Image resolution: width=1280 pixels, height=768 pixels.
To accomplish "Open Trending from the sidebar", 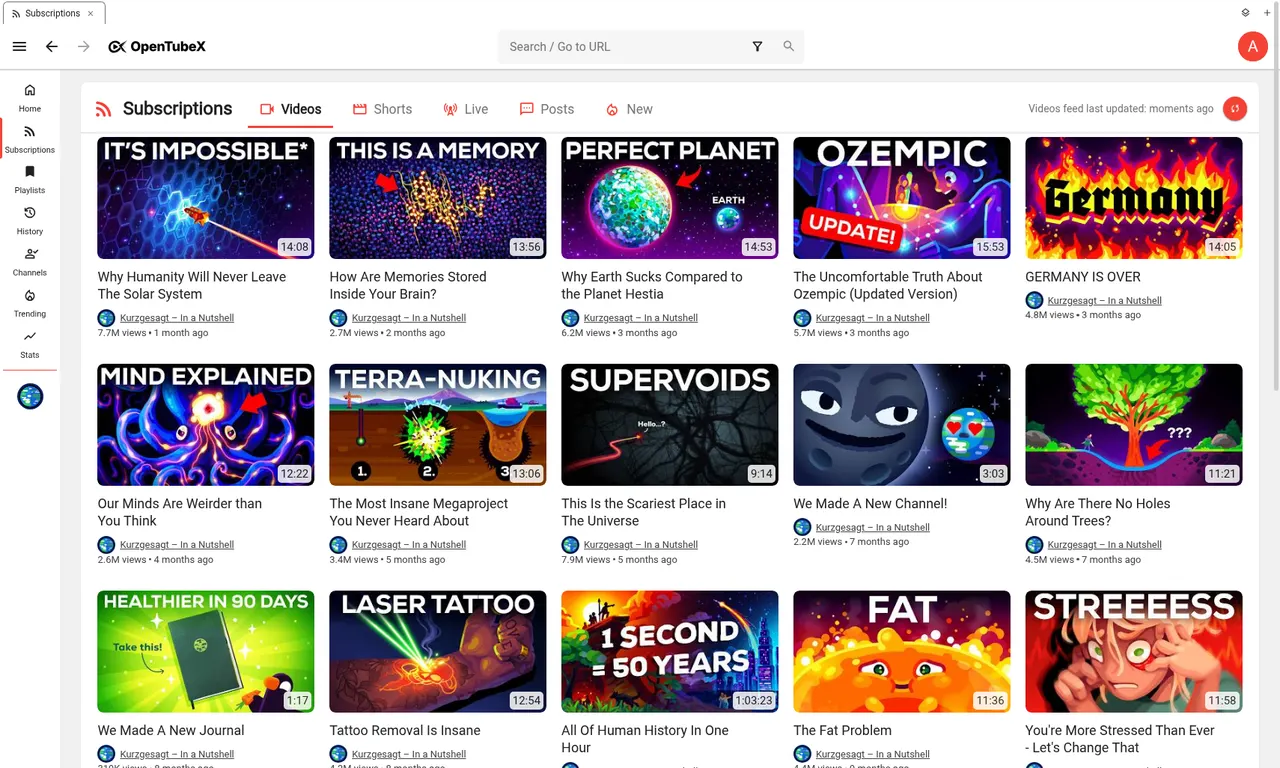I will tap(30, 302).
